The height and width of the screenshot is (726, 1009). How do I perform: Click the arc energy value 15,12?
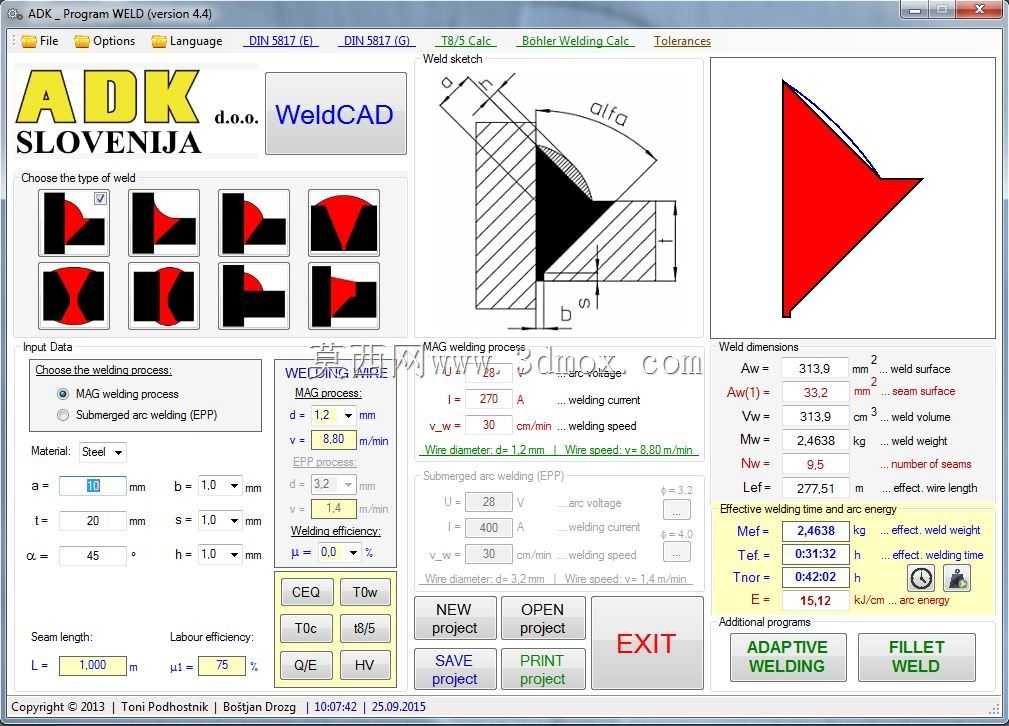pos(815,601)
